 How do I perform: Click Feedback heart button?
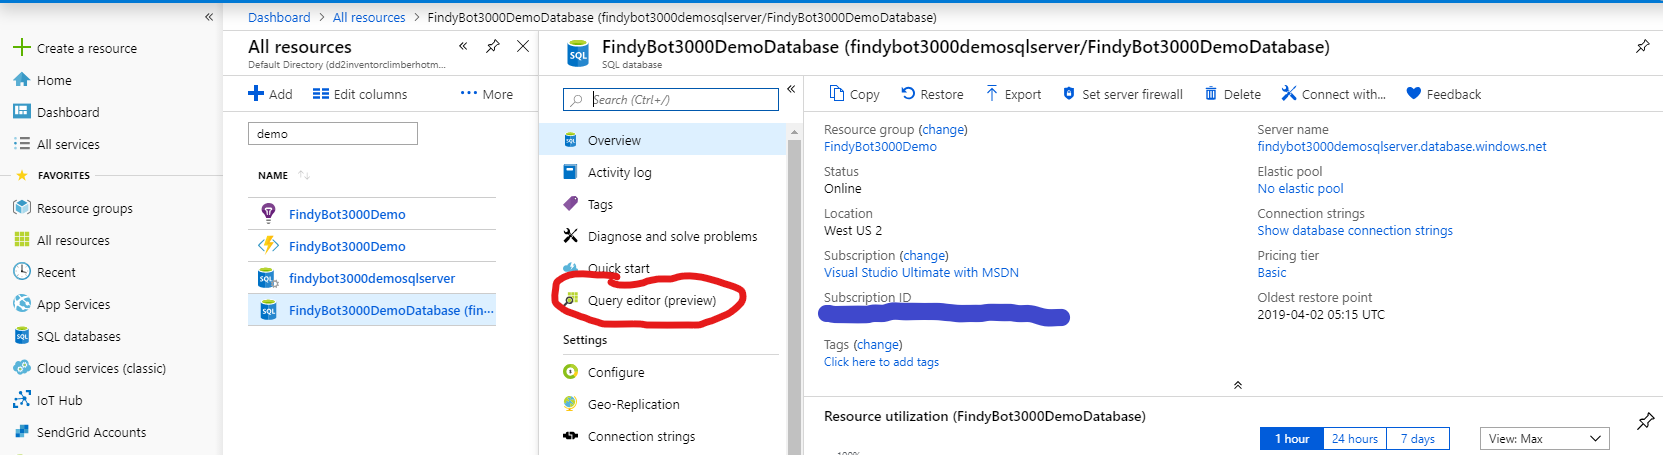pyautogui.click(x=1444, y=94)
